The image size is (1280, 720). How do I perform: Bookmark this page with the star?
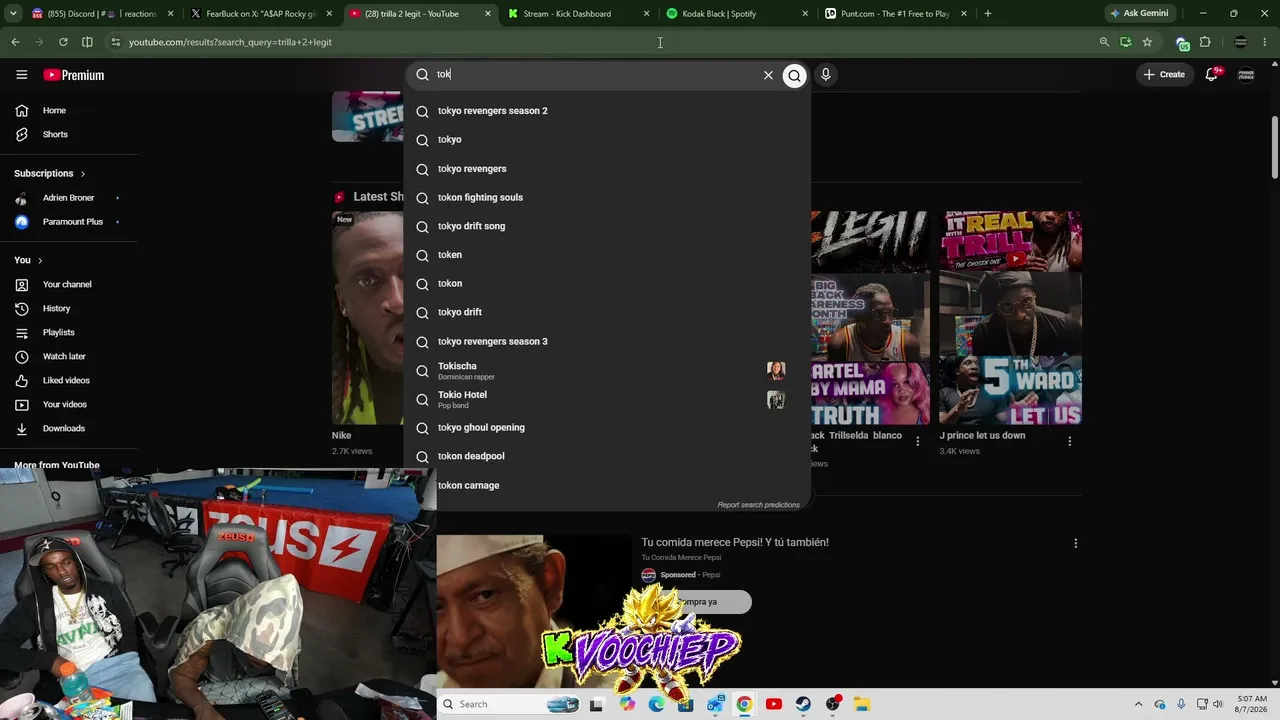[x=1147, y=42]
